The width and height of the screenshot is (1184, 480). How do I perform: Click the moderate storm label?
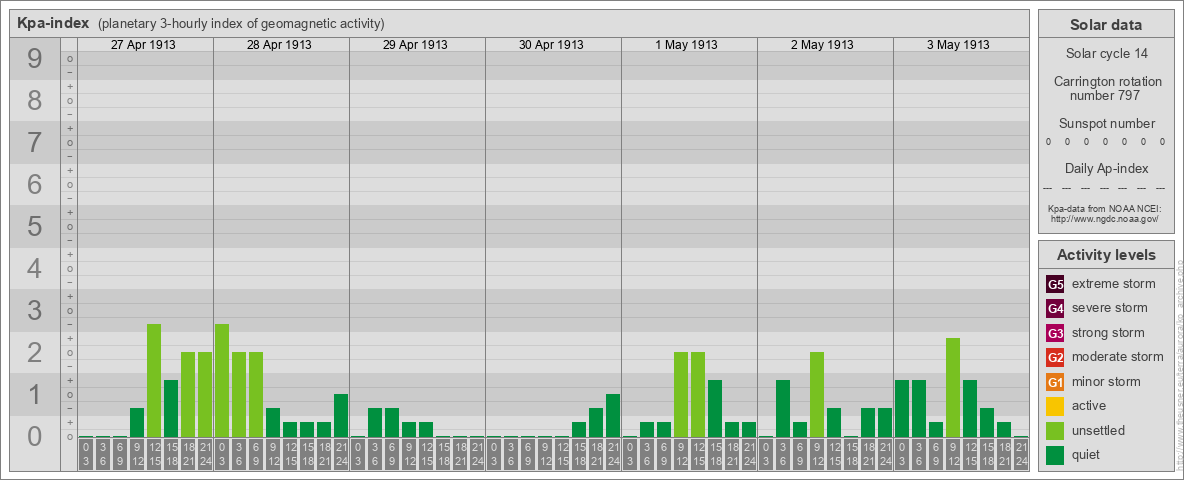[x=1118, y=357]
